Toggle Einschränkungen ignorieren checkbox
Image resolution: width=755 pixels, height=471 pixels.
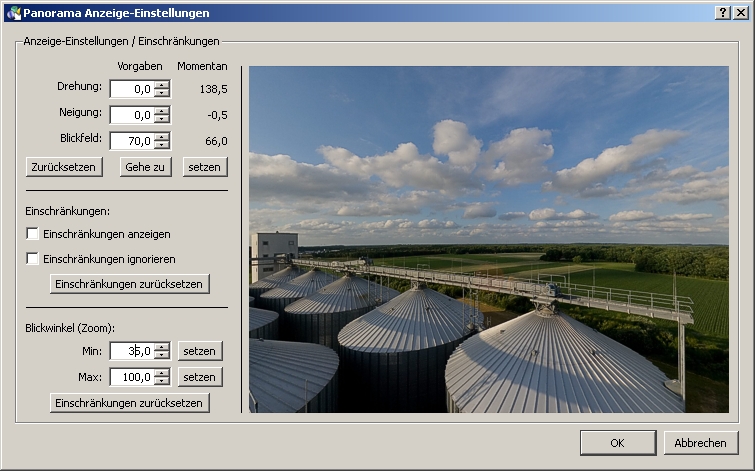tap(33, 259)
